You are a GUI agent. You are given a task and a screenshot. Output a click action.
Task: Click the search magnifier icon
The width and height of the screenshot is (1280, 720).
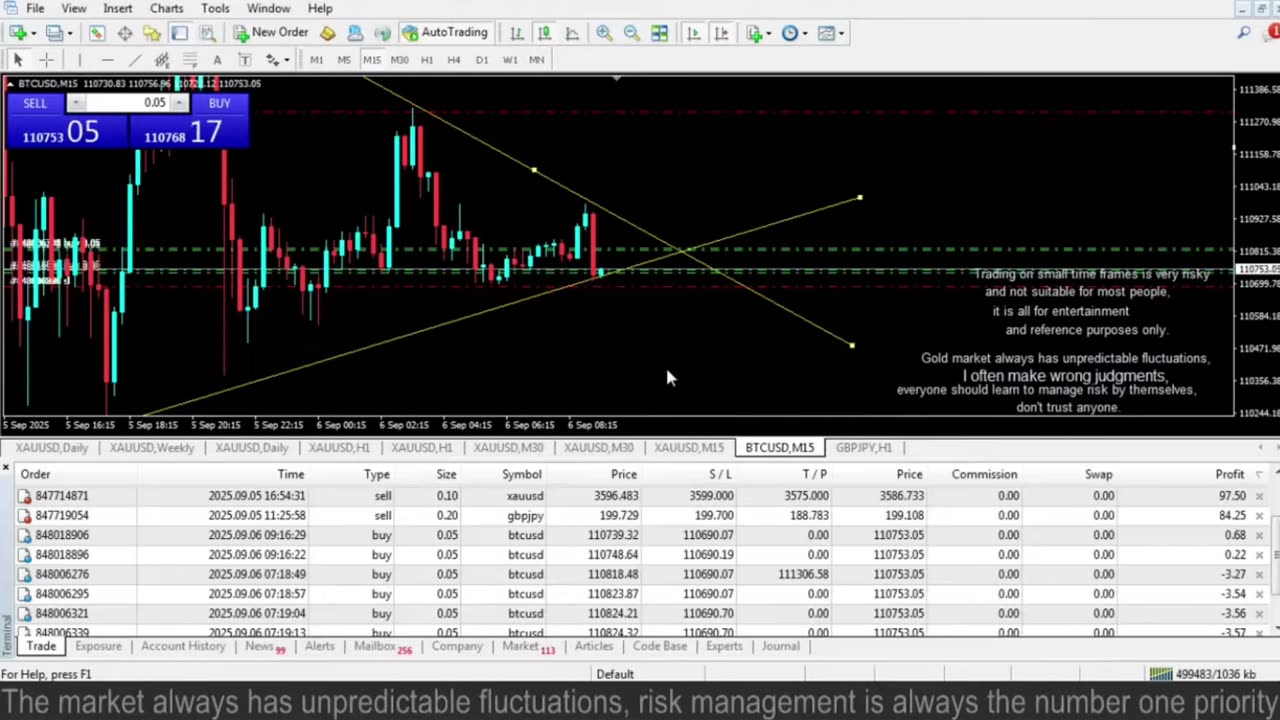1244,33
